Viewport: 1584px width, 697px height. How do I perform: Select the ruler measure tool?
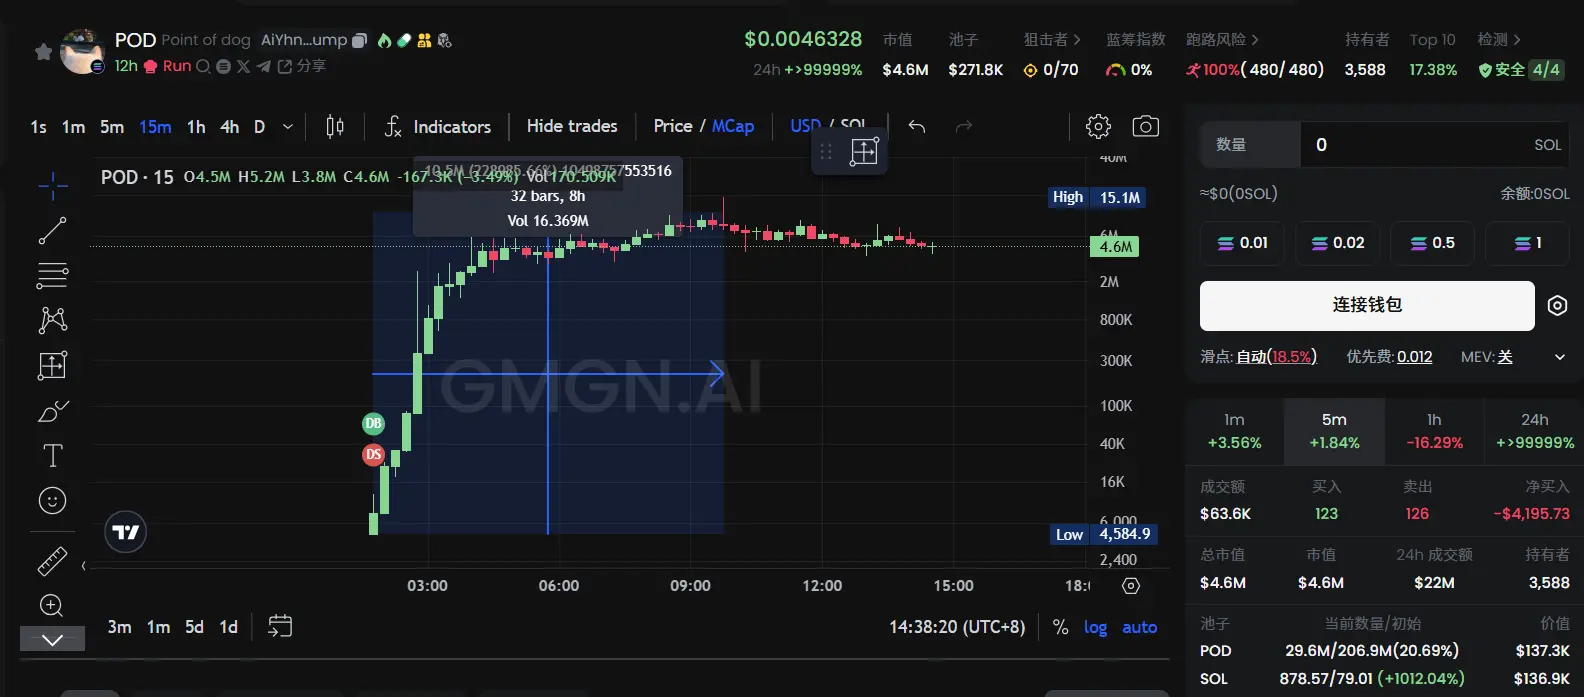click(52, 561)
